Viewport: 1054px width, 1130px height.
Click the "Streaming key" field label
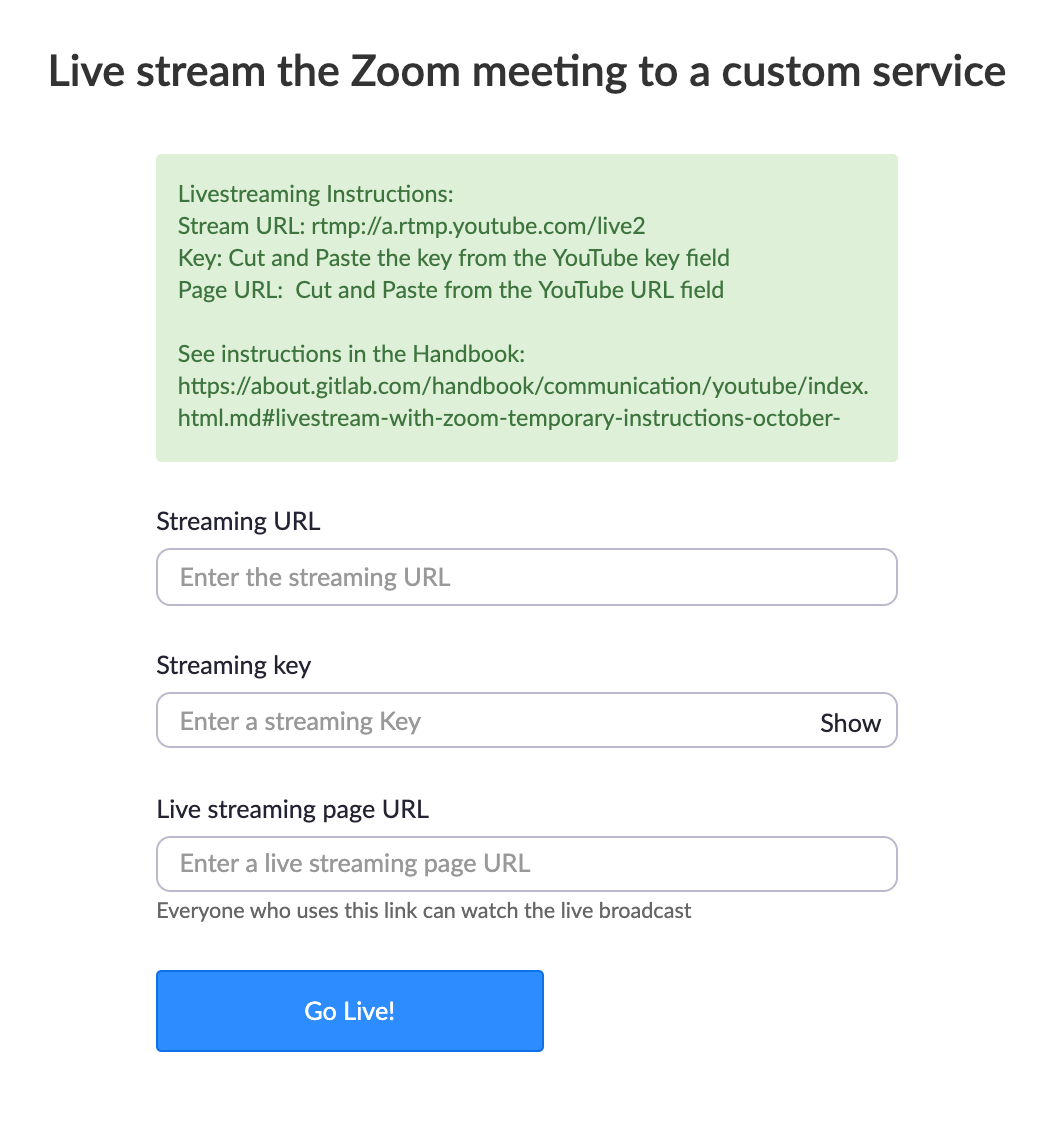point(233,665)
